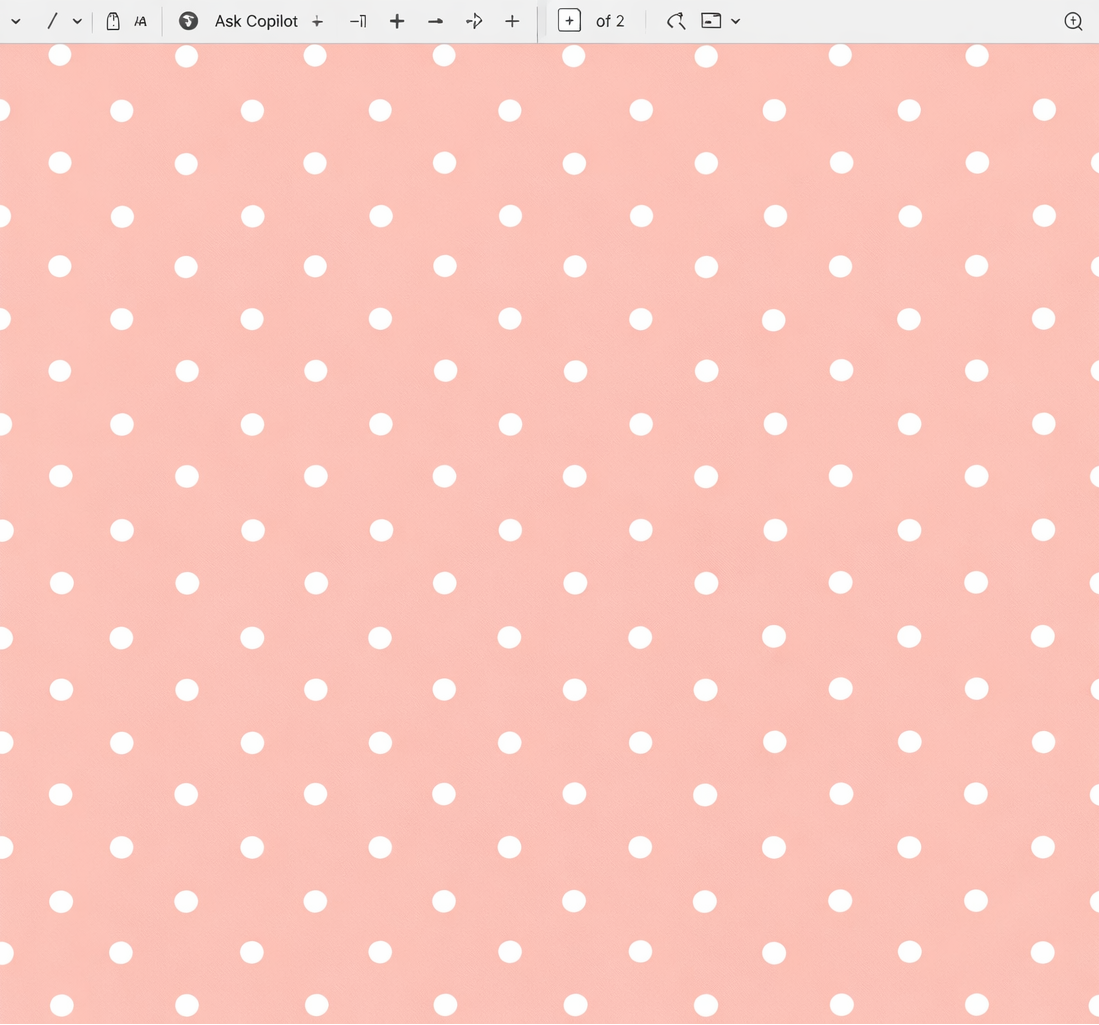Click the text 'A' read-aloud icon

pyautogui.click(x=140, y=22)
